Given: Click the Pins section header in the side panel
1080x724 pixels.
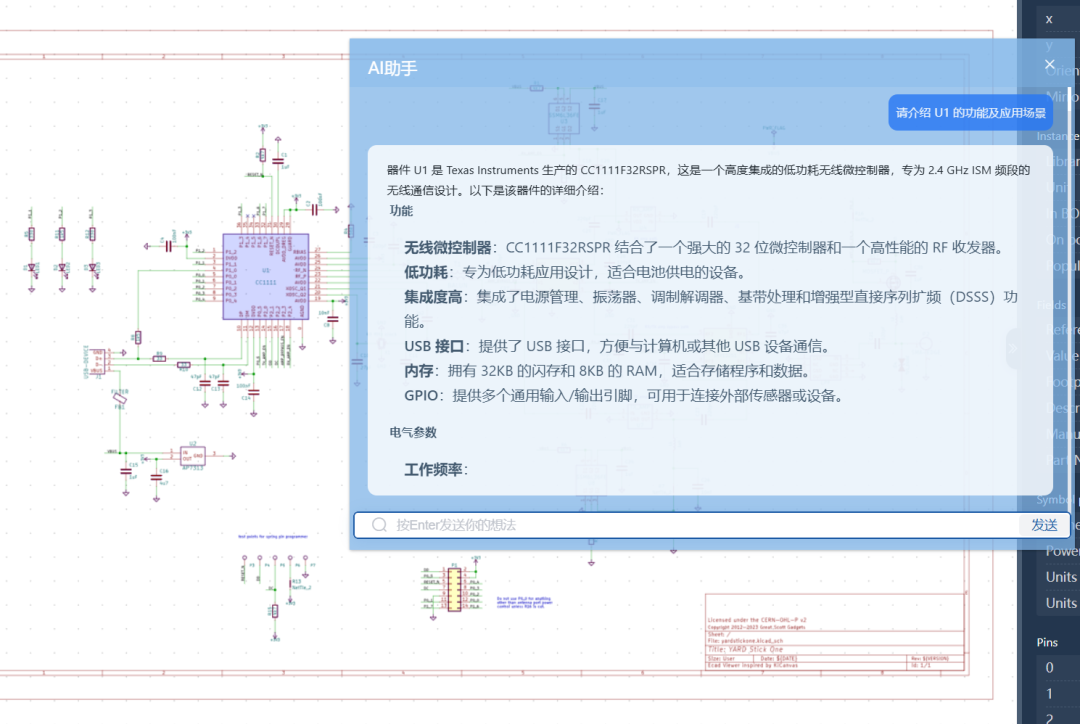Looking at the screenshot, I should tap(1047, 642).
